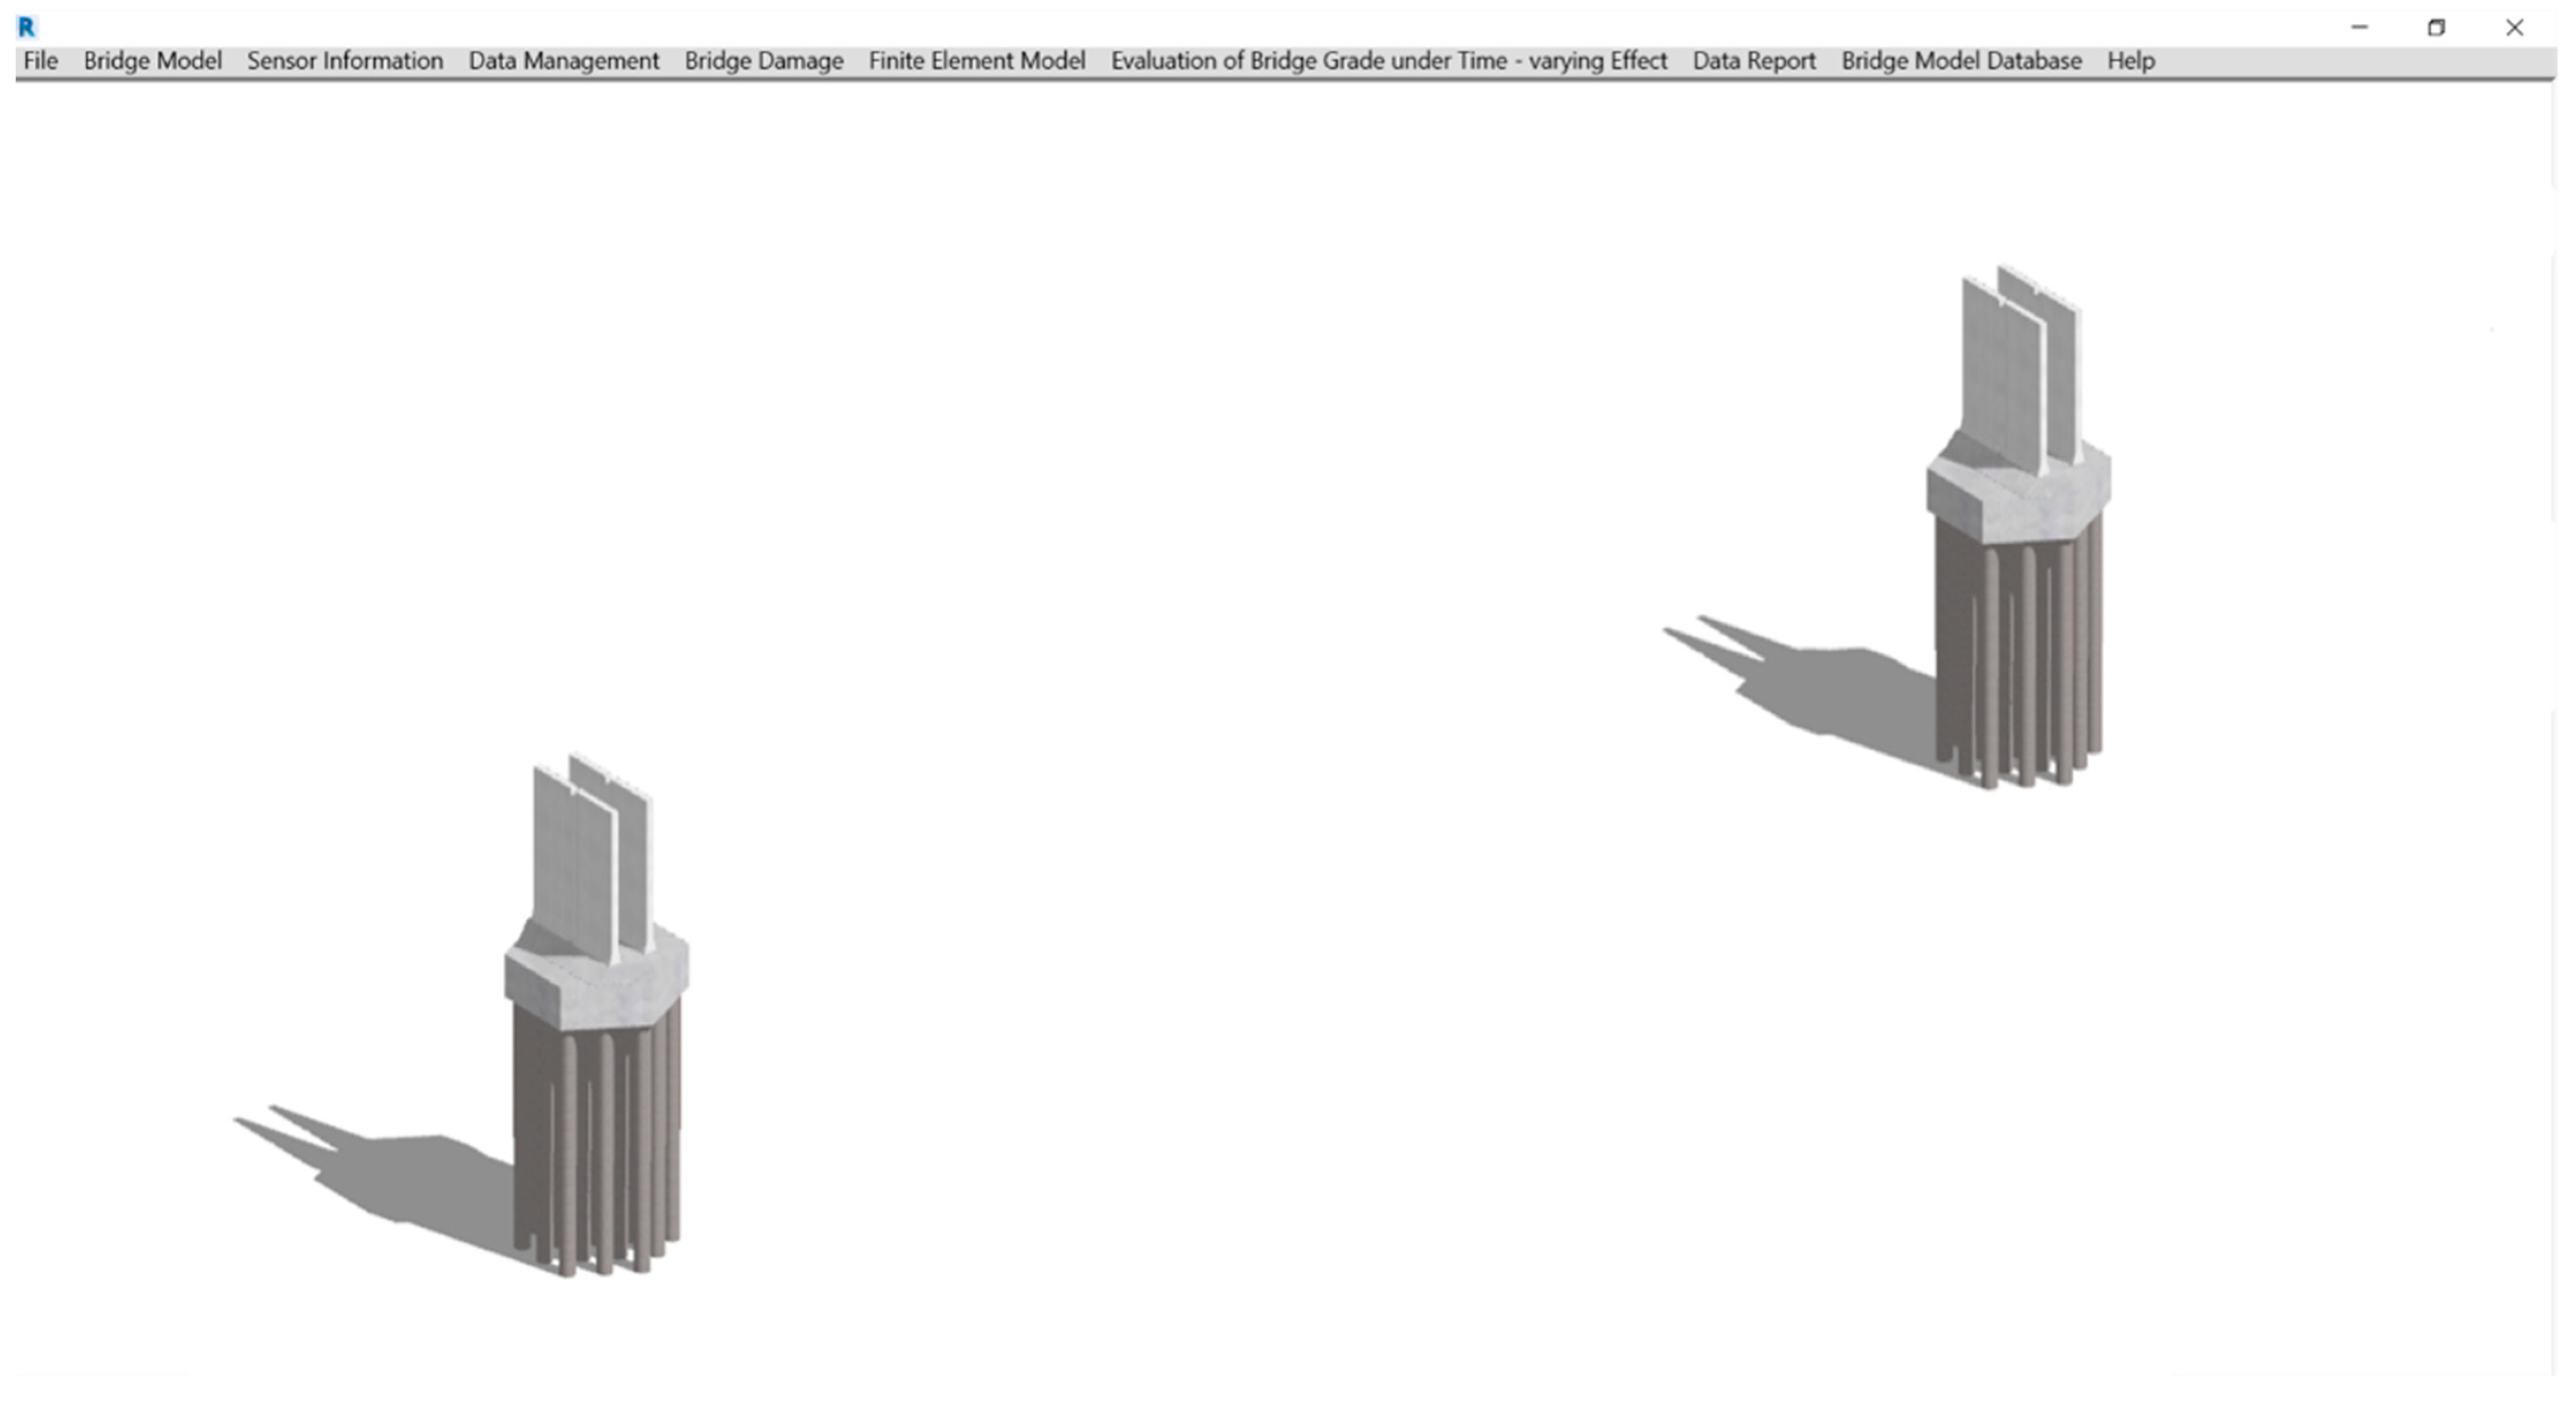Open the Data Report menu
2576x1405 pixels.
point(1754,61)
